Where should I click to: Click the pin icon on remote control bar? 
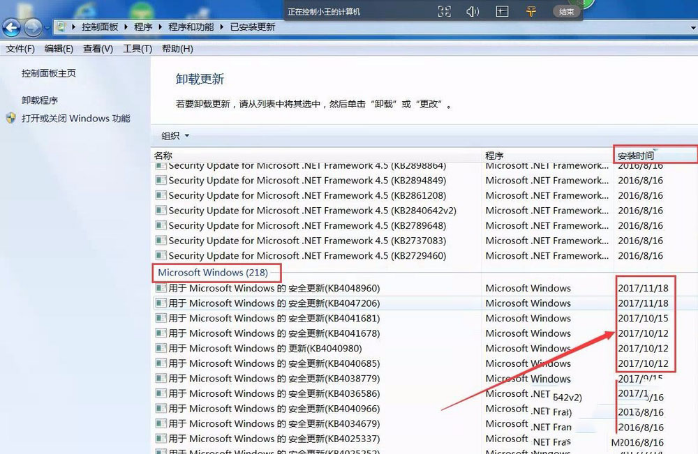(530, 12)
